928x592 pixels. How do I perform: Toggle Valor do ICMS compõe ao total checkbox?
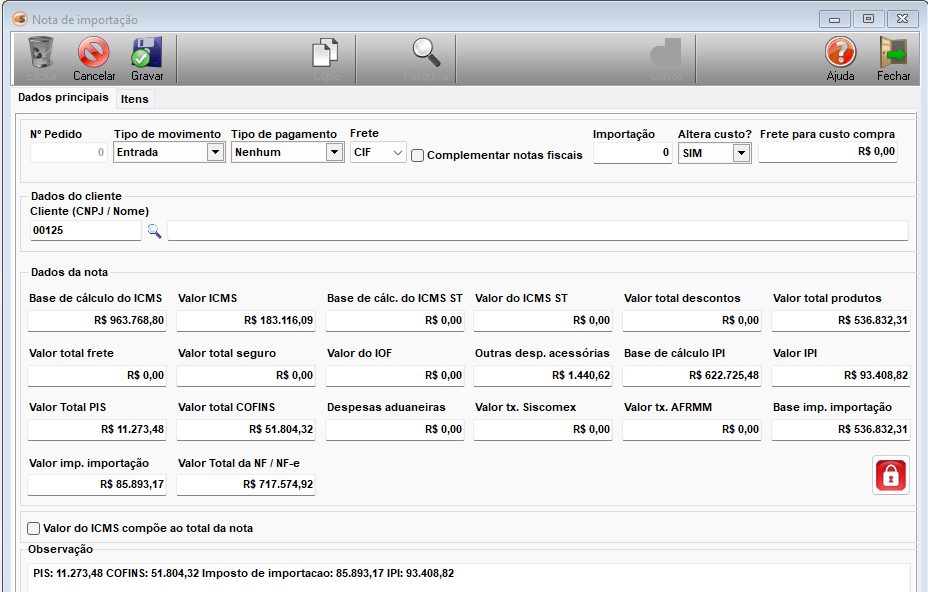coord(34,528)
